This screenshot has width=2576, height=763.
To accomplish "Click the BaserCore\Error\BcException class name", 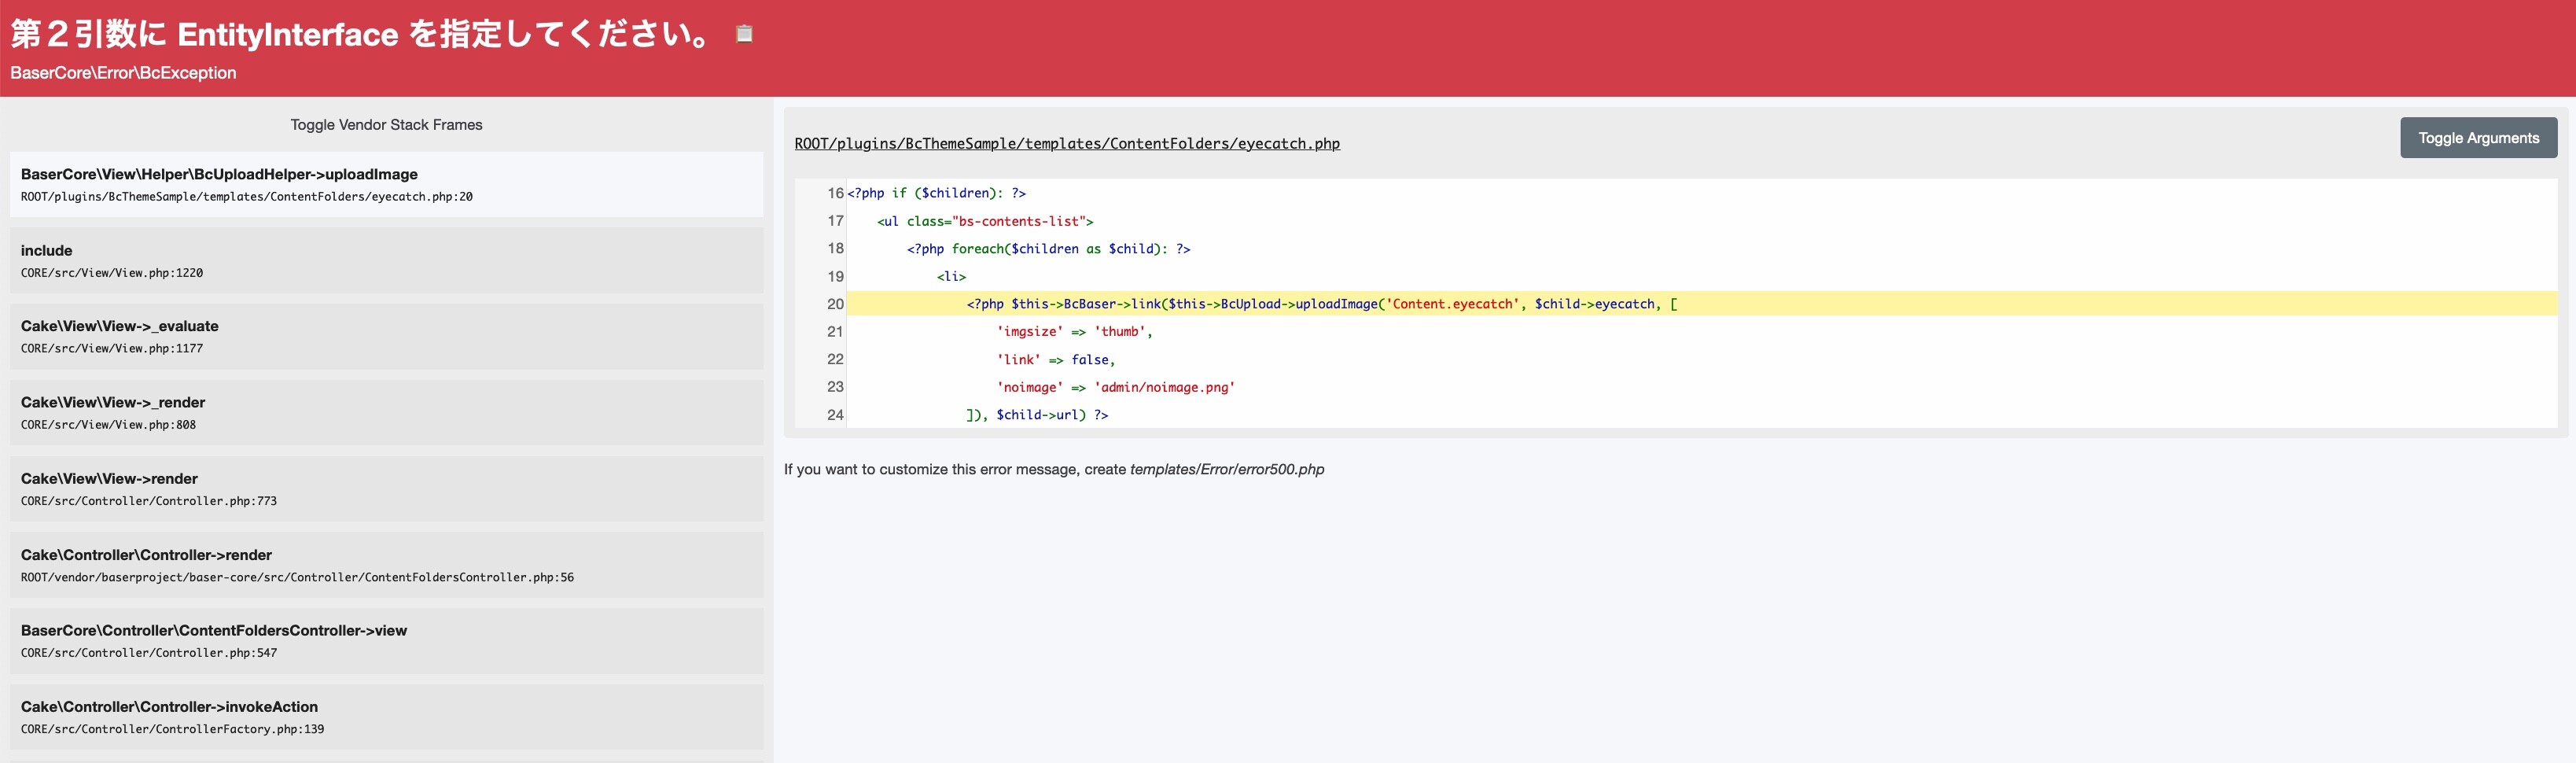I will [x=123, y=73].
